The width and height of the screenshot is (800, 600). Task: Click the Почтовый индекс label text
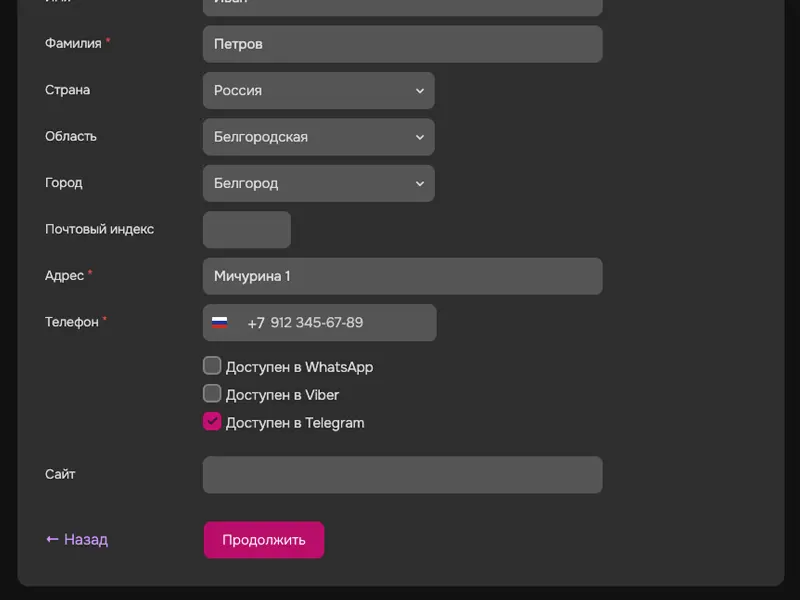tap(99, 229)
